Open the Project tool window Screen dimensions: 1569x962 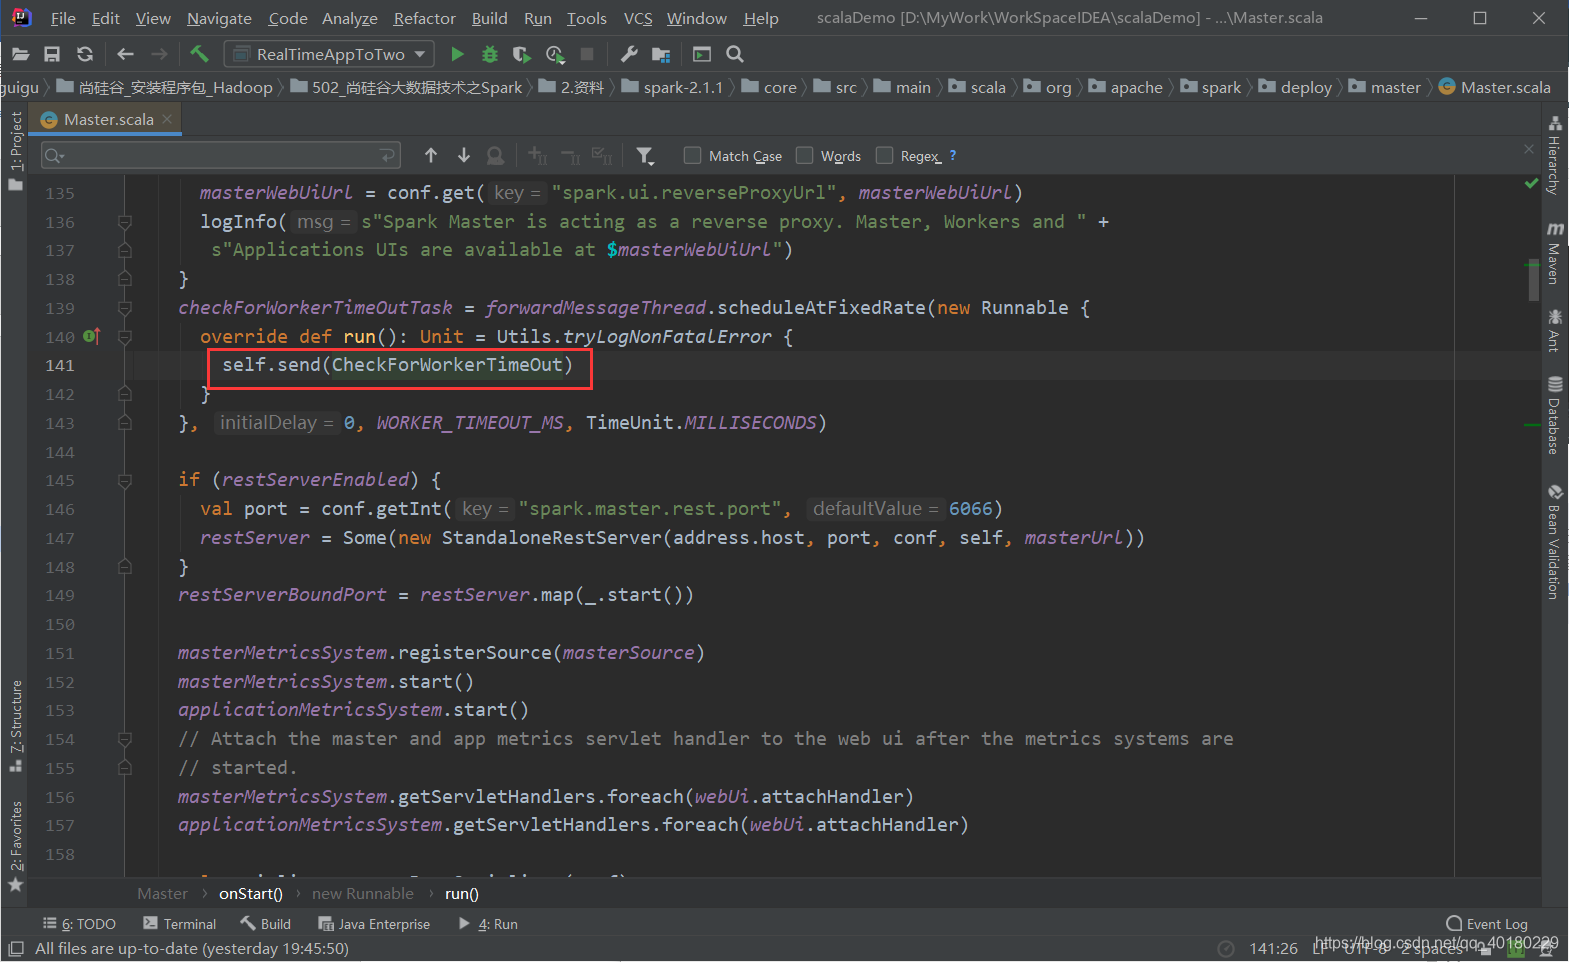coord(15,151)
